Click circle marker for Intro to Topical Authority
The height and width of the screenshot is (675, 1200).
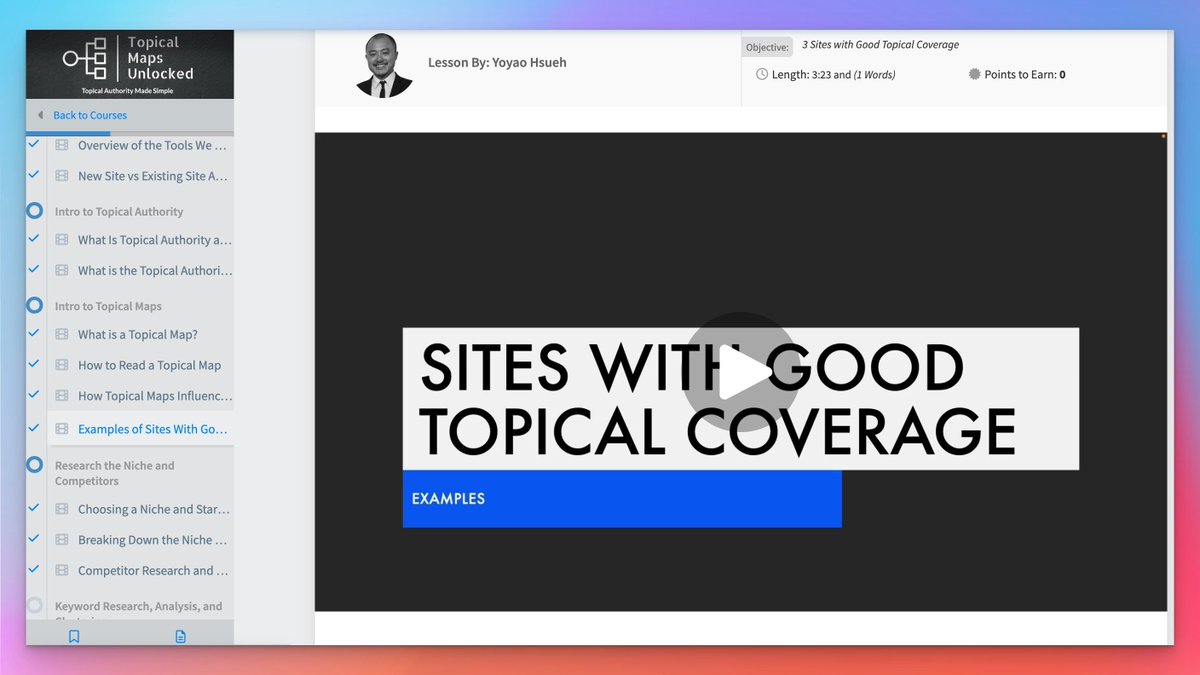pyautogui.click(x=35, y=211)
